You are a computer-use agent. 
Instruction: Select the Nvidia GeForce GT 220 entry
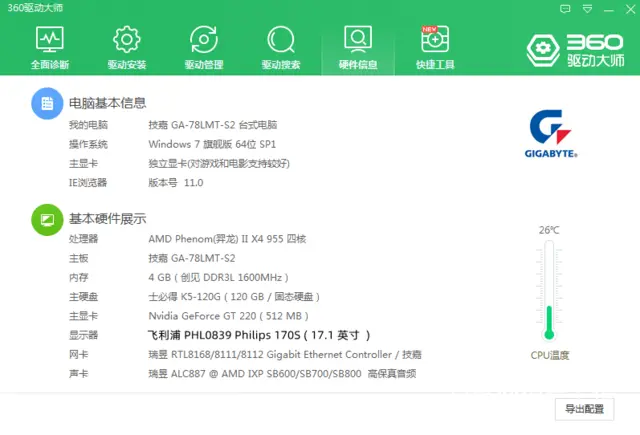(x=229, y=316)
